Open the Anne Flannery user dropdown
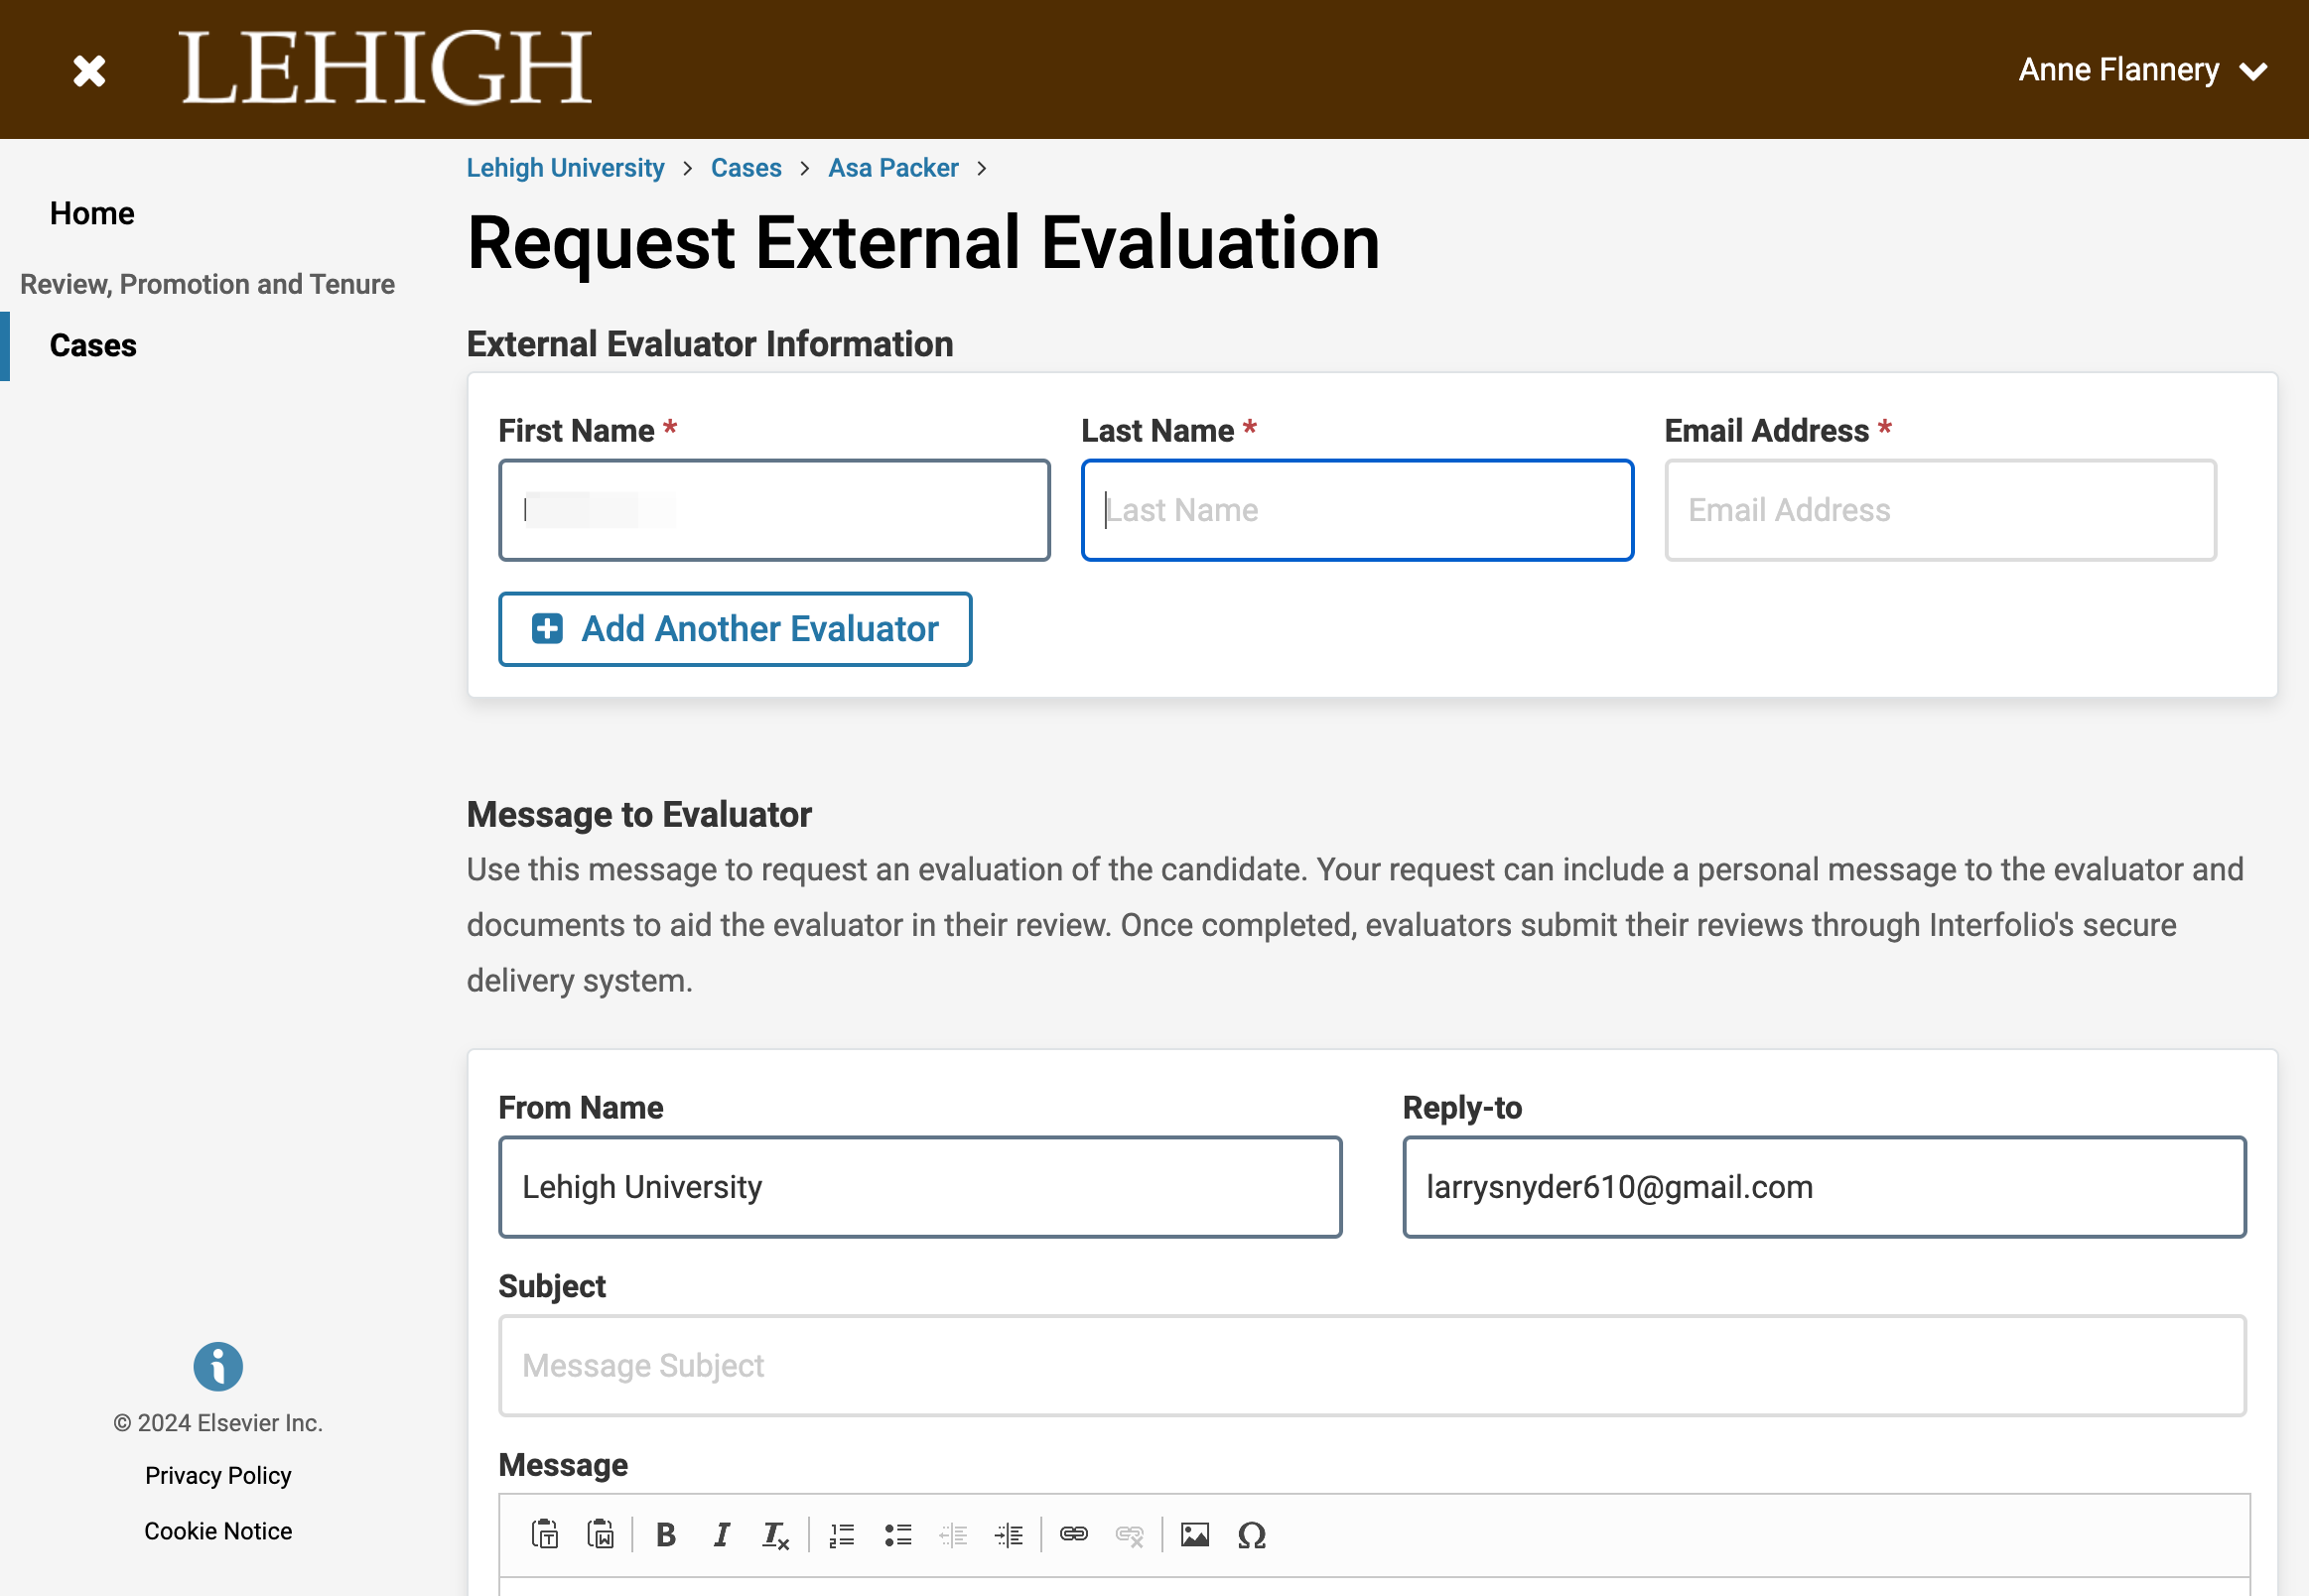The height and width of the screenshot is (1596, 2309). (x=2143, y=70)
